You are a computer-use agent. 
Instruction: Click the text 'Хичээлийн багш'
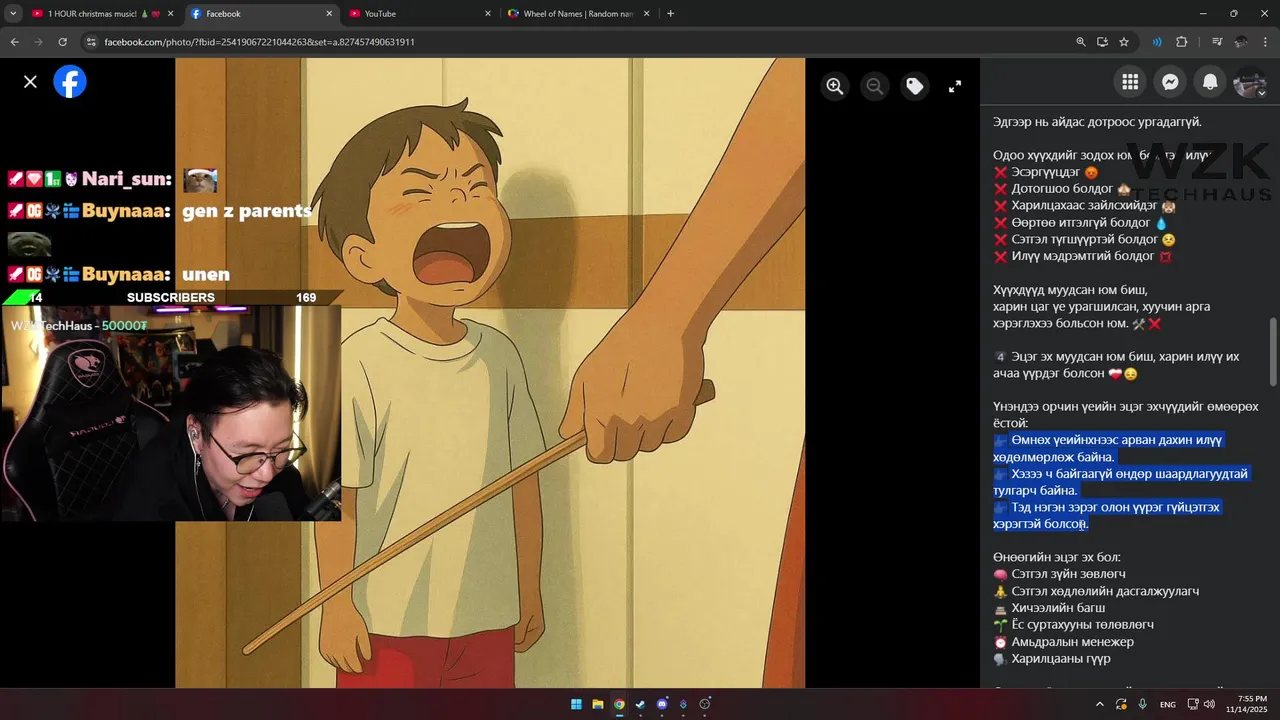(x=1058, y=608)
